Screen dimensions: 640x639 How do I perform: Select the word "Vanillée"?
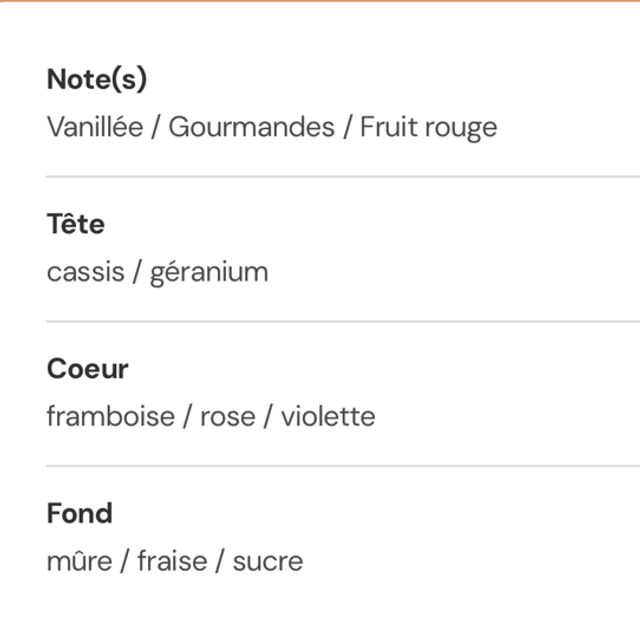click(x=95, y=127)
